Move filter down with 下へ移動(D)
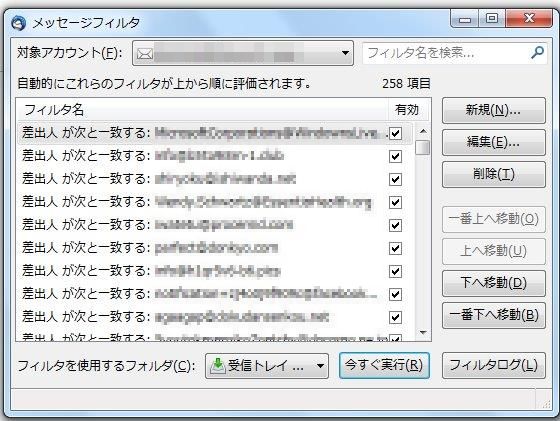This screenshot has width=560, height=421. (x=494, y=283)
